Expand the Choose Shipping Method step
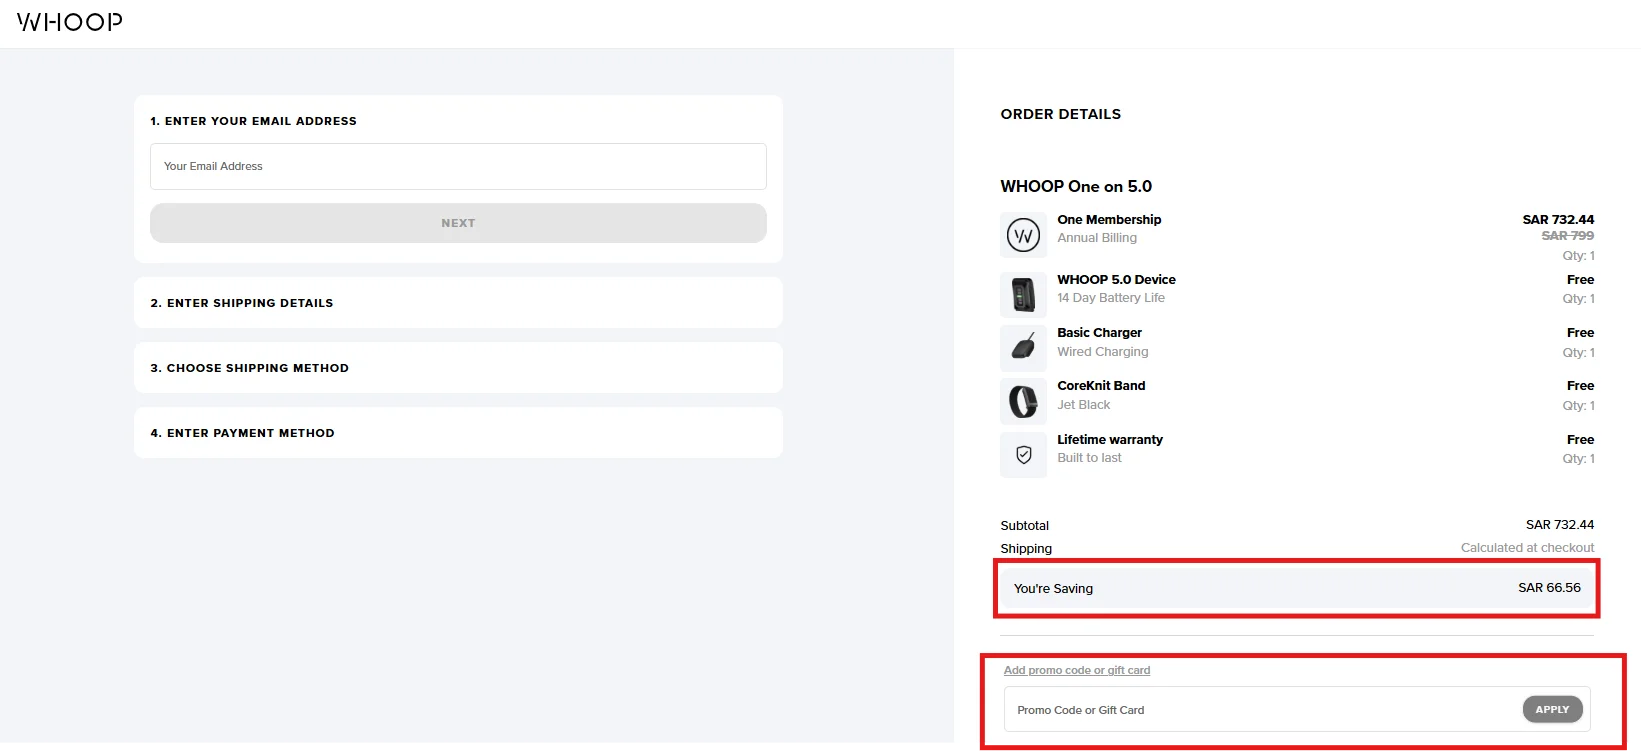The image size is (1641, 751). pos(458,368)
